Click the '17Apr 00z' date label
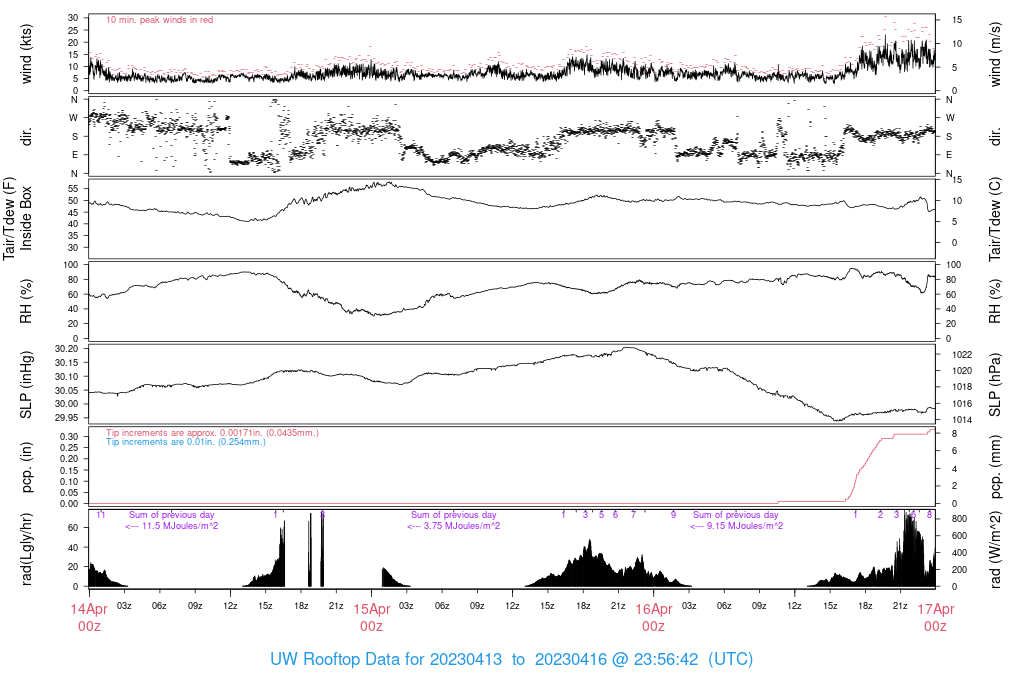The image size is (1024, 700). pos(936,617)
